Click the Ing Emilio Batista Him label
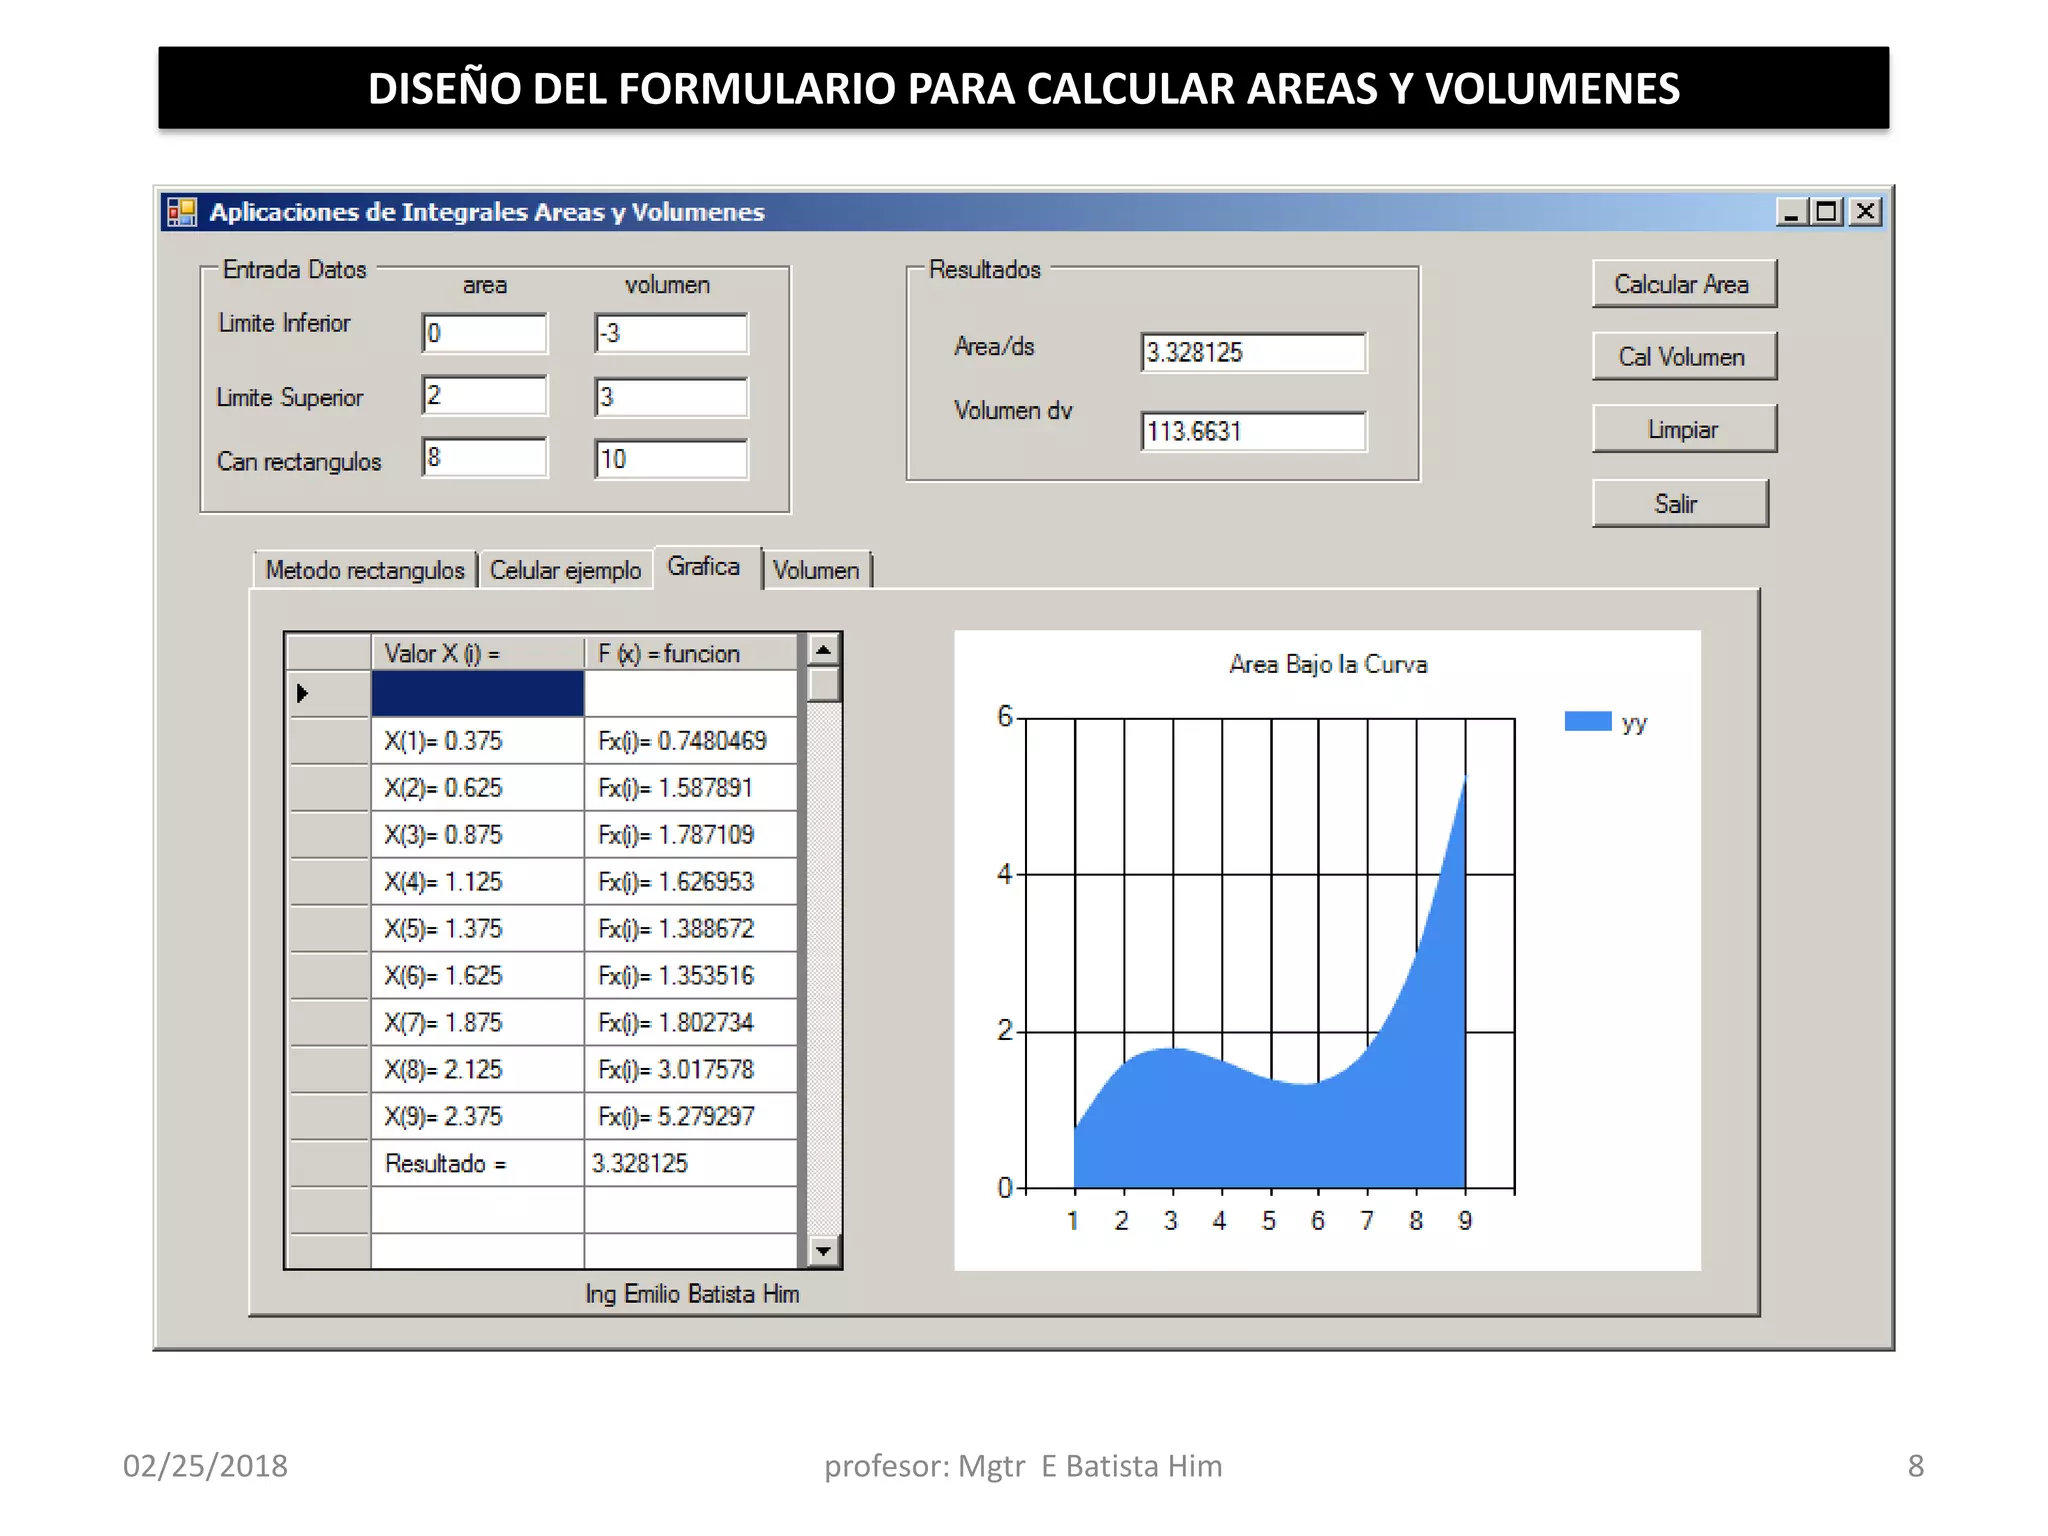Screen dimensions: 2048x1536 coord(692,1294)
